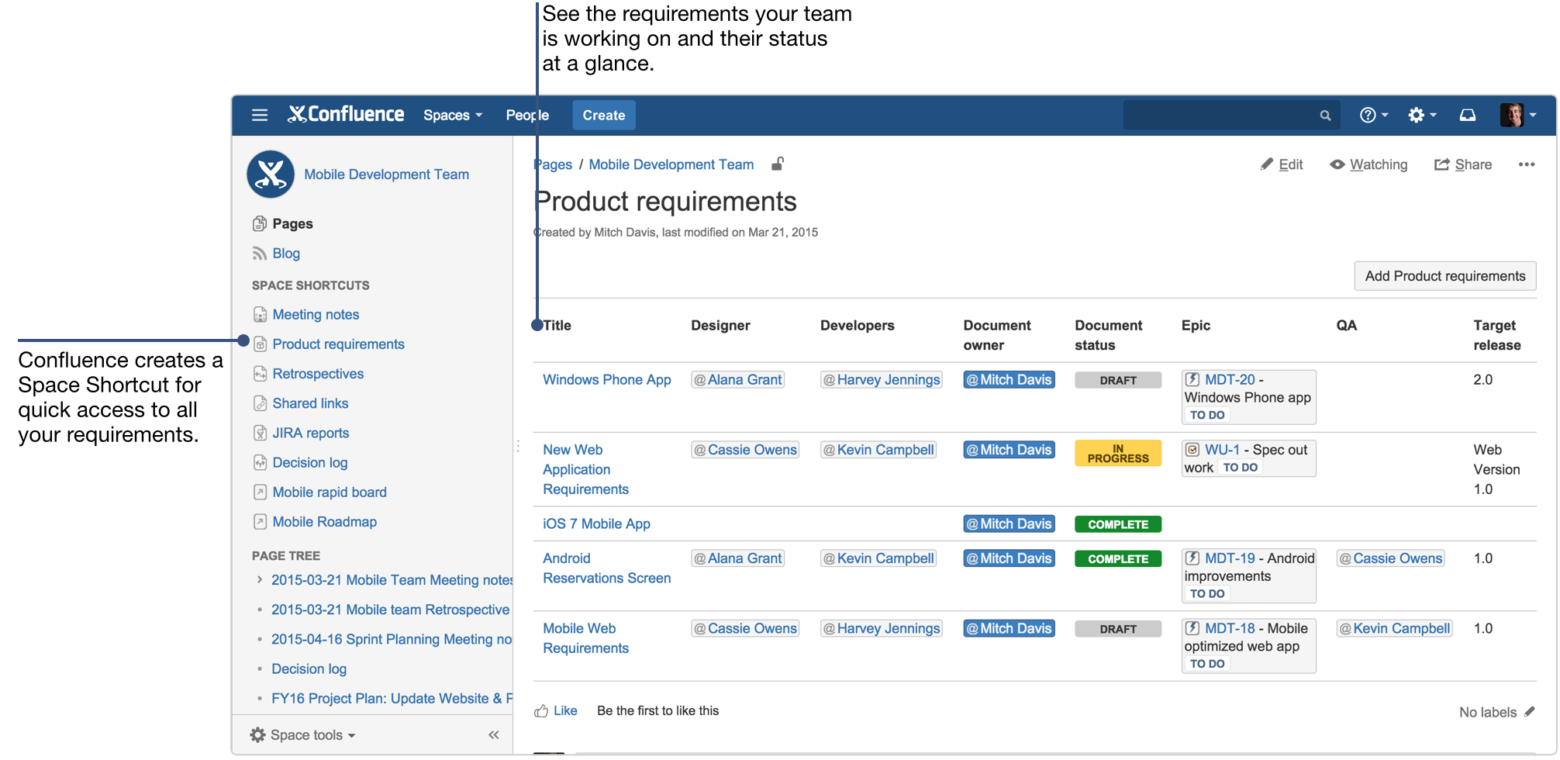Image resolution: width=1560 pixels, height=760 pixels.
Task: Open help using the question mark icon
Action: [x=1370, y=114]
